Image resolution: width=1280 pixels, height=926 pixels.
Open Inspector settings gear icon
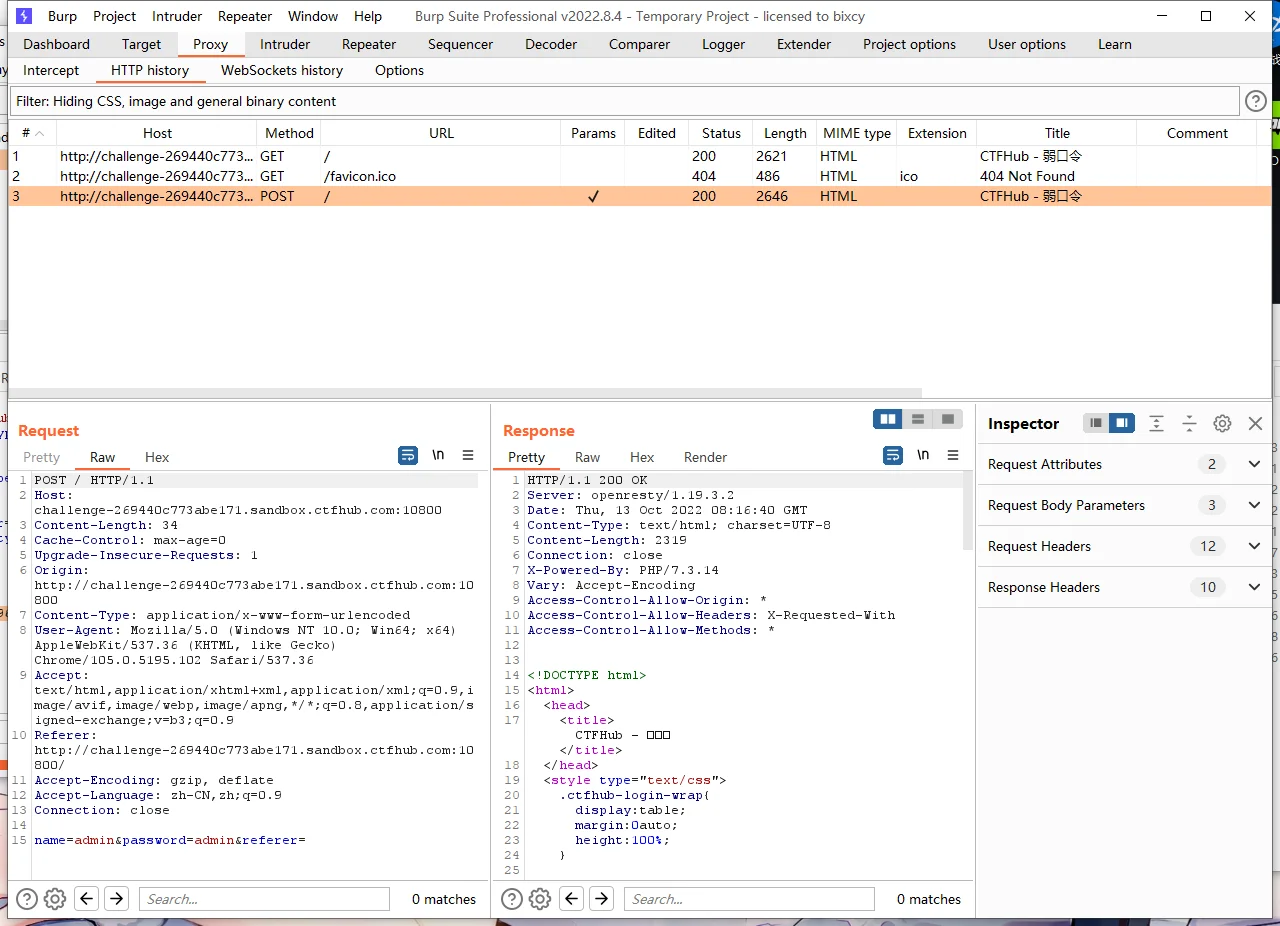tap(1222, 423)
